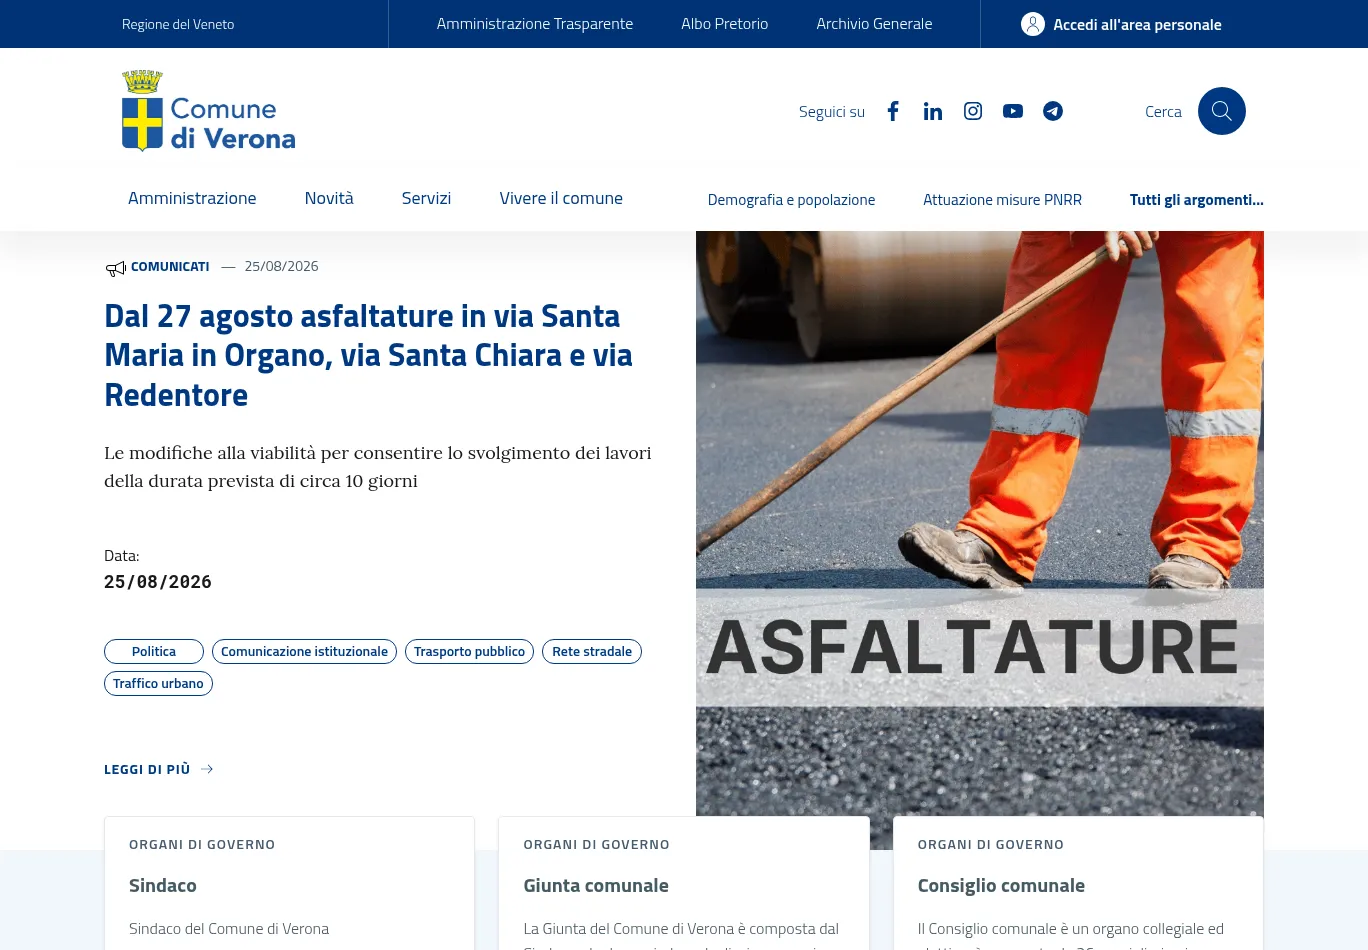Select the Comunicazione istituzionale tag

pos(304,651)
